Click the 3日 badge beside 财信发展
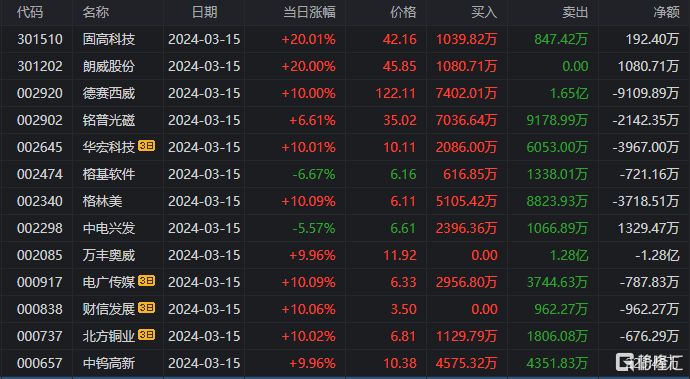Viewport: 690px width, 379px height. [x=147, y=308]
